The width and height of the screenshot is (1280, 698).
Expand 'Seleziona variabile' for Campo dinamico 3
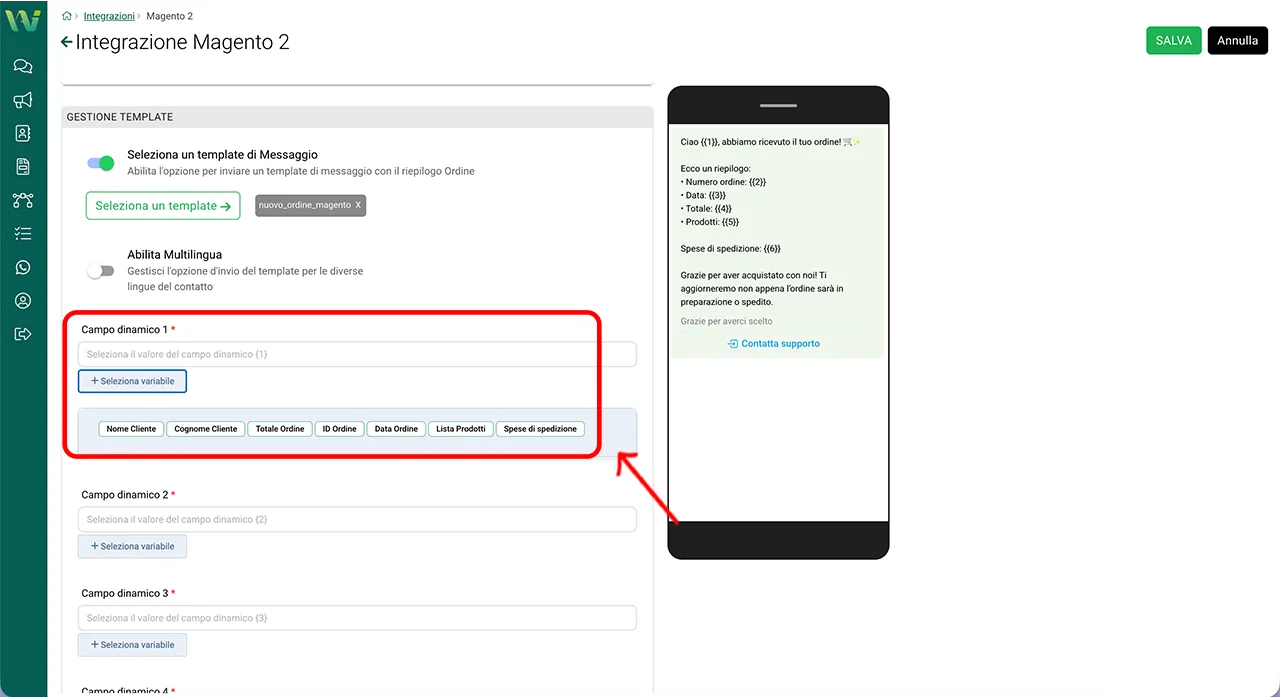coord(132,645)
